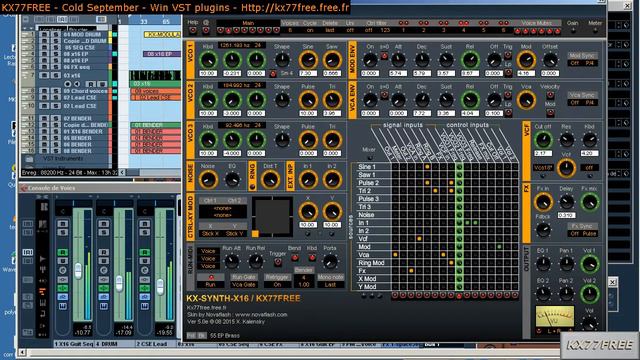Open the Stick Y selector in CTRL-XY MOD
Viewport: 640px width, 360px height.
point(235,233)
